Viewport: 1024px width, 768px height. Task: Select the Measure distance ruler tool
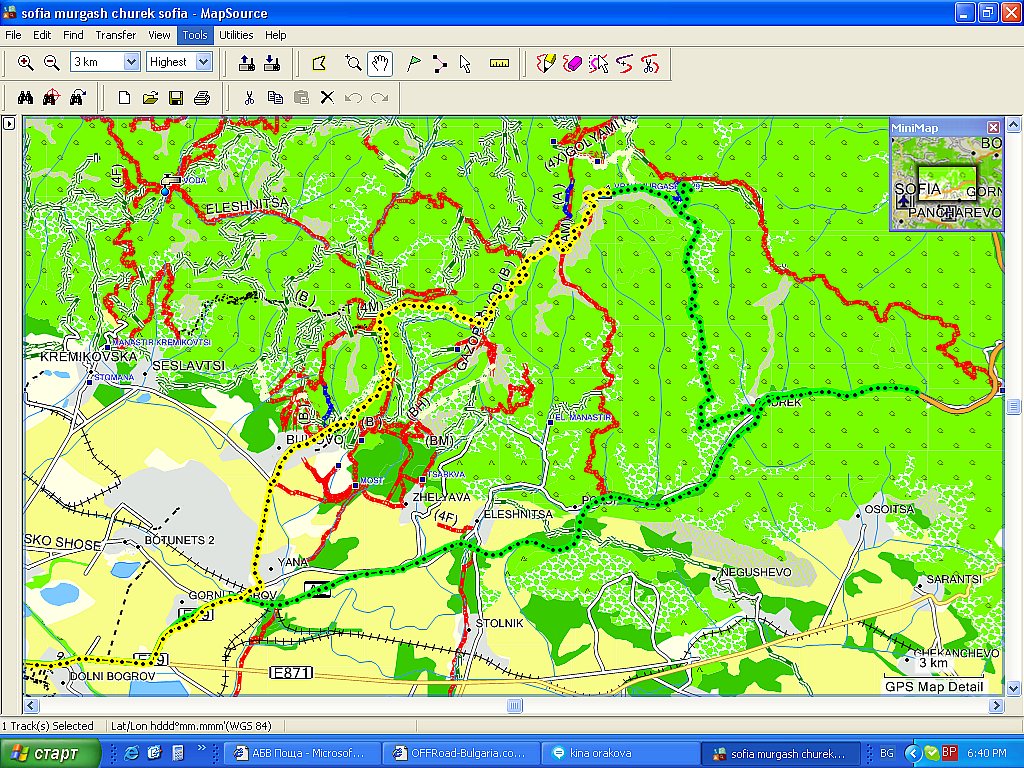click(x=499, y=63)
